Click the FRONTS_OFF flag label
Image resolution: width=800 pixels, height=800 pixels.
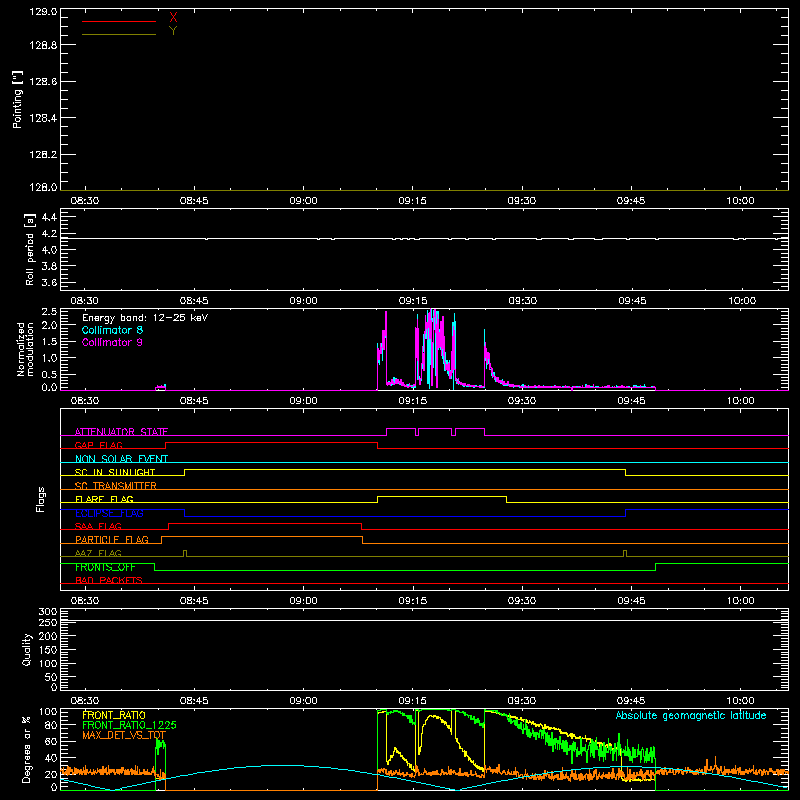pos(105,567)
